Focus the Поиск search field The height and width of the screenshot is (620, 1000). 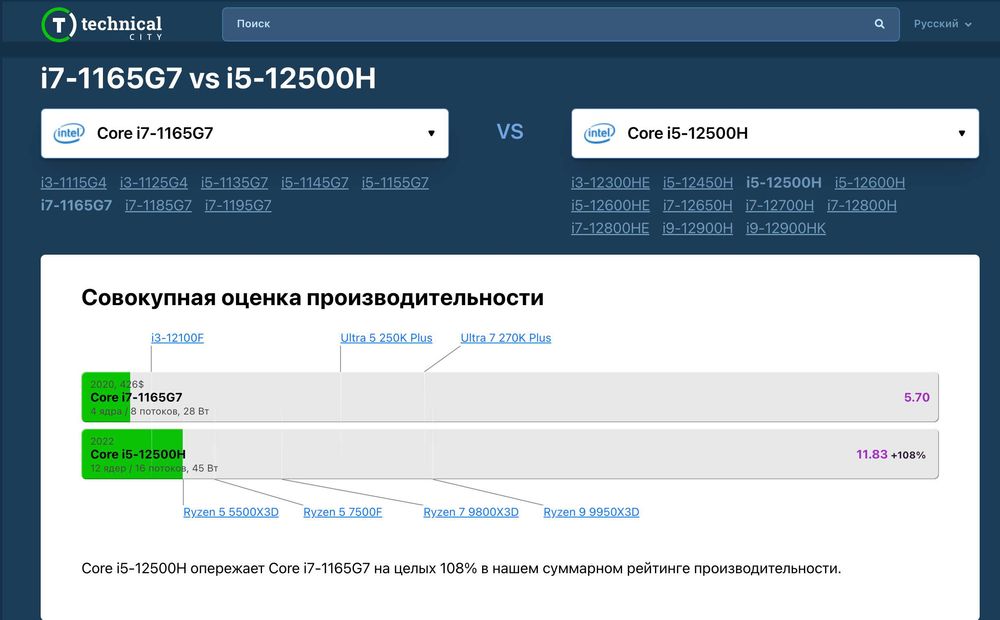(x=561, y=24)
